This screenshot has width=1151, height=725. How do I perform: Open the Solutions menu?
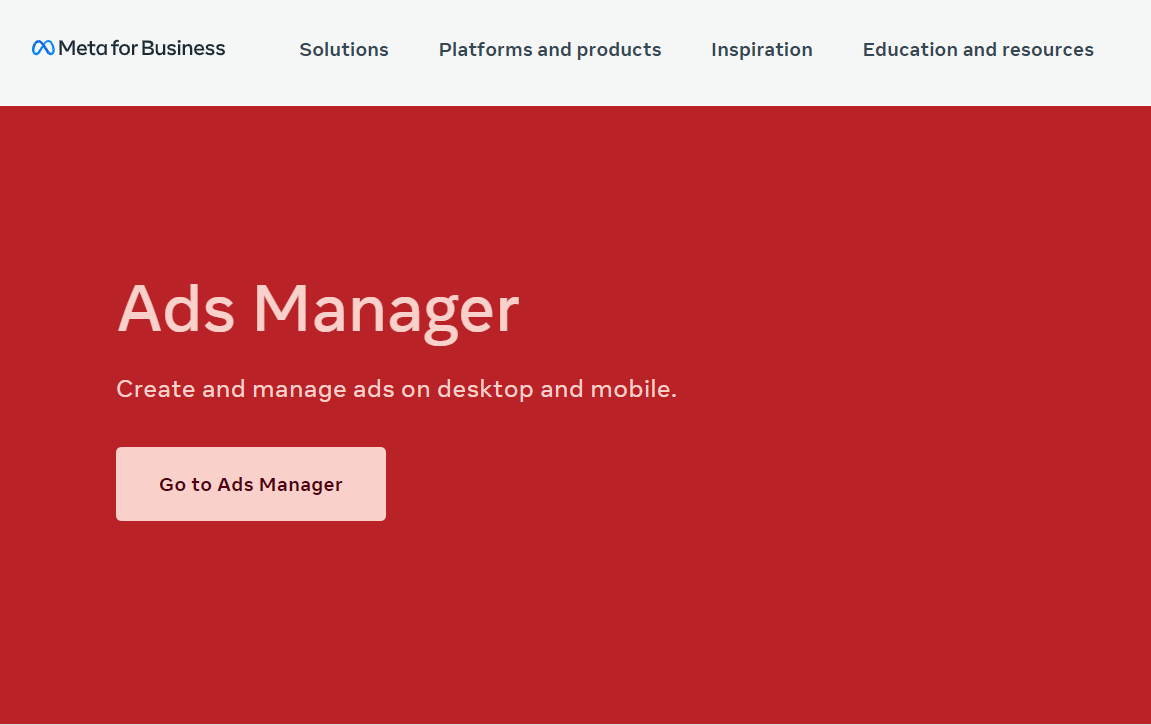[344, 49]
